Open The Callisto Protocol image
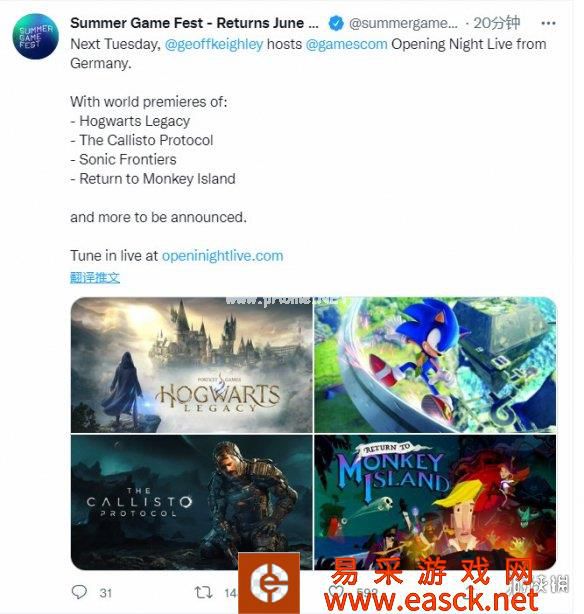The image size is (584, 614). 192,502
